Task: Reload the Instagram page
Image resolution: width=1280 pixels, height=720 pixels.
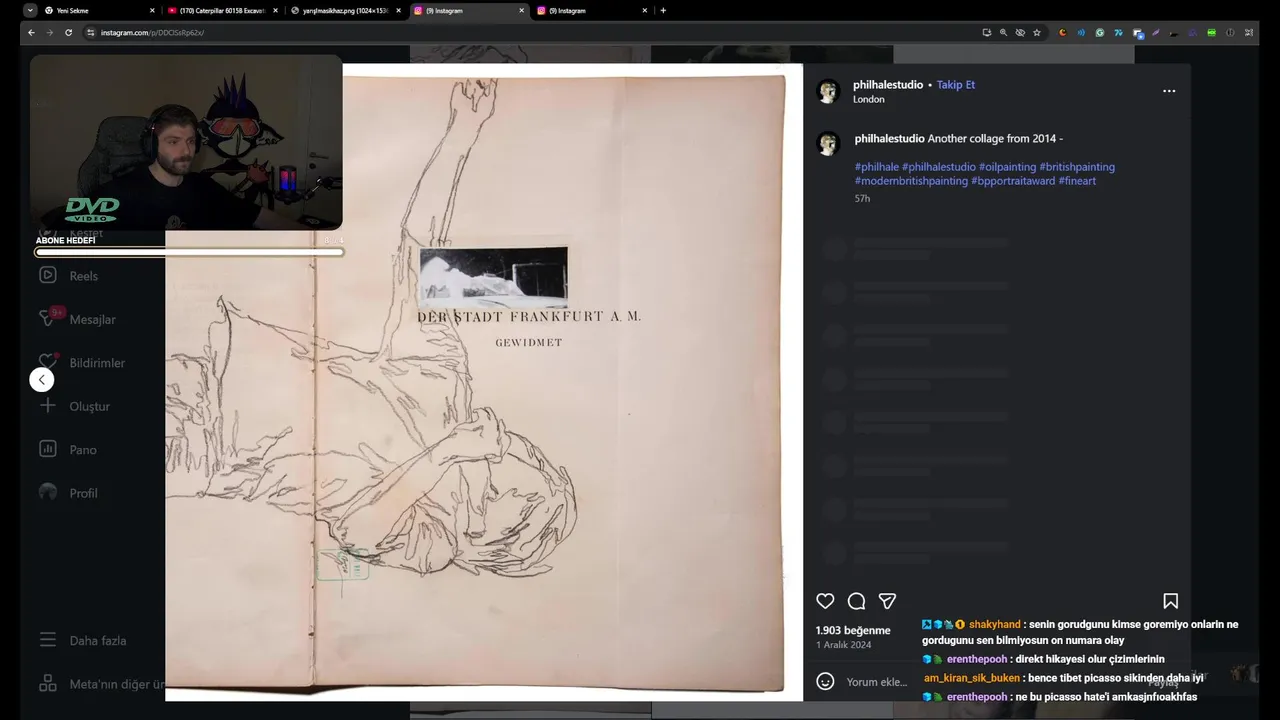Action: coord(68,32)
